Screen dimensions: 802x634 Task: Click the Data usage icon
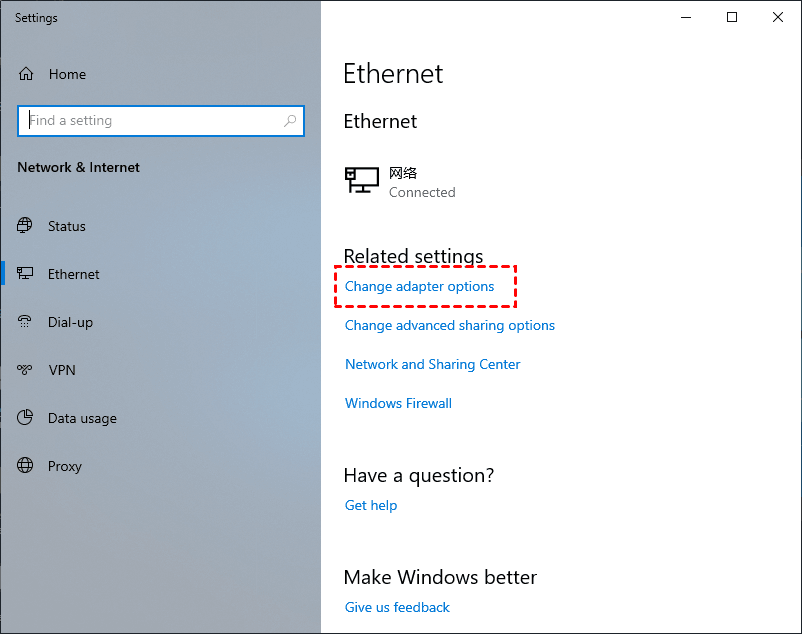click(x=26, y=418)
